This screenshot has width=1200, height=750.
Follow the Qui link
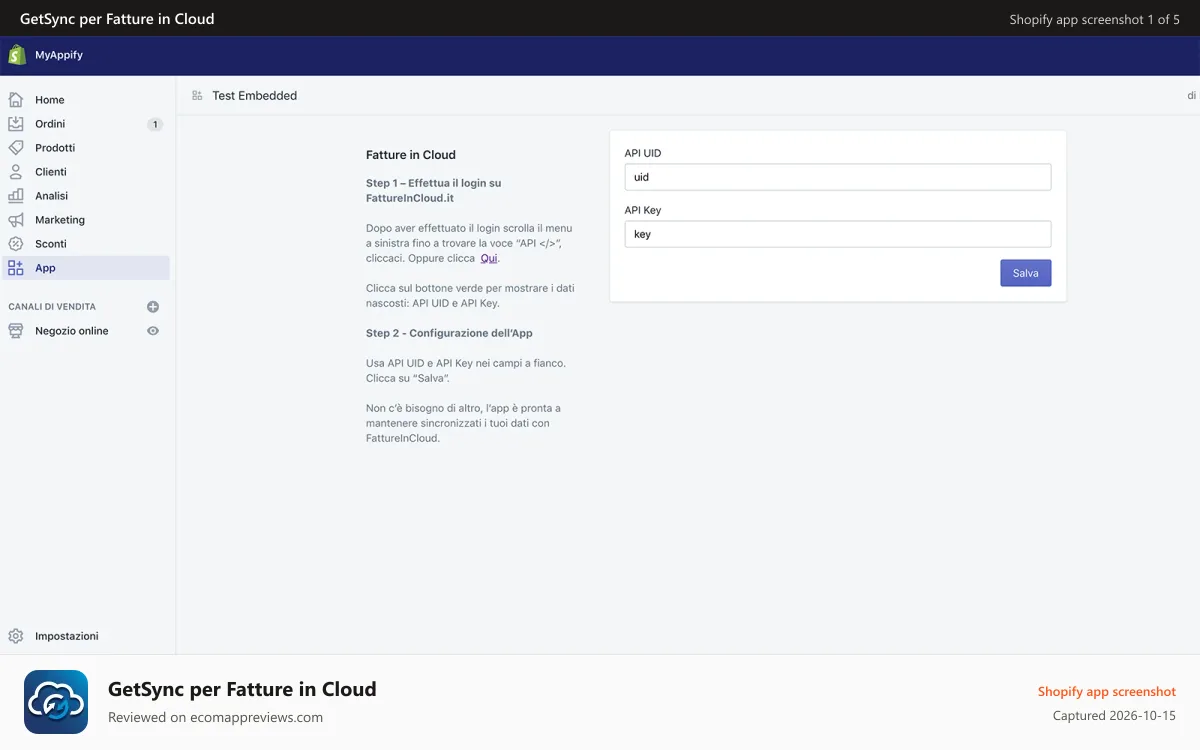pos(489,258)
